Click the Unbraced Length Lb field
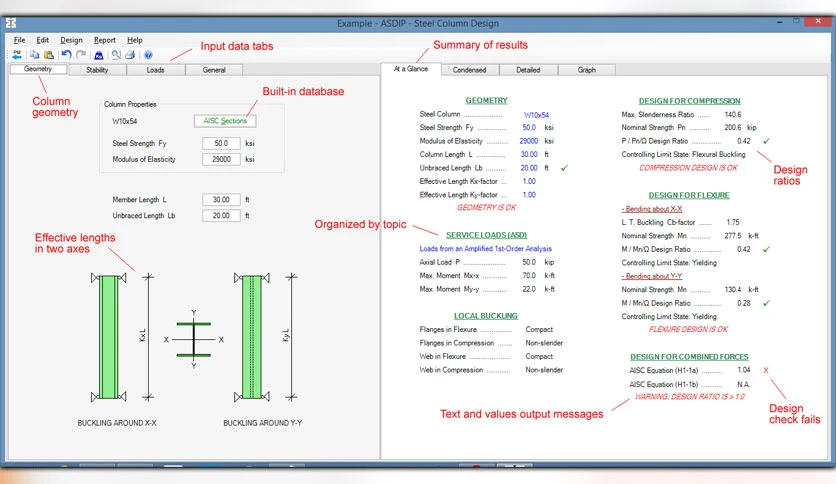Screen dimensions: 836x484 click(221, 215)
